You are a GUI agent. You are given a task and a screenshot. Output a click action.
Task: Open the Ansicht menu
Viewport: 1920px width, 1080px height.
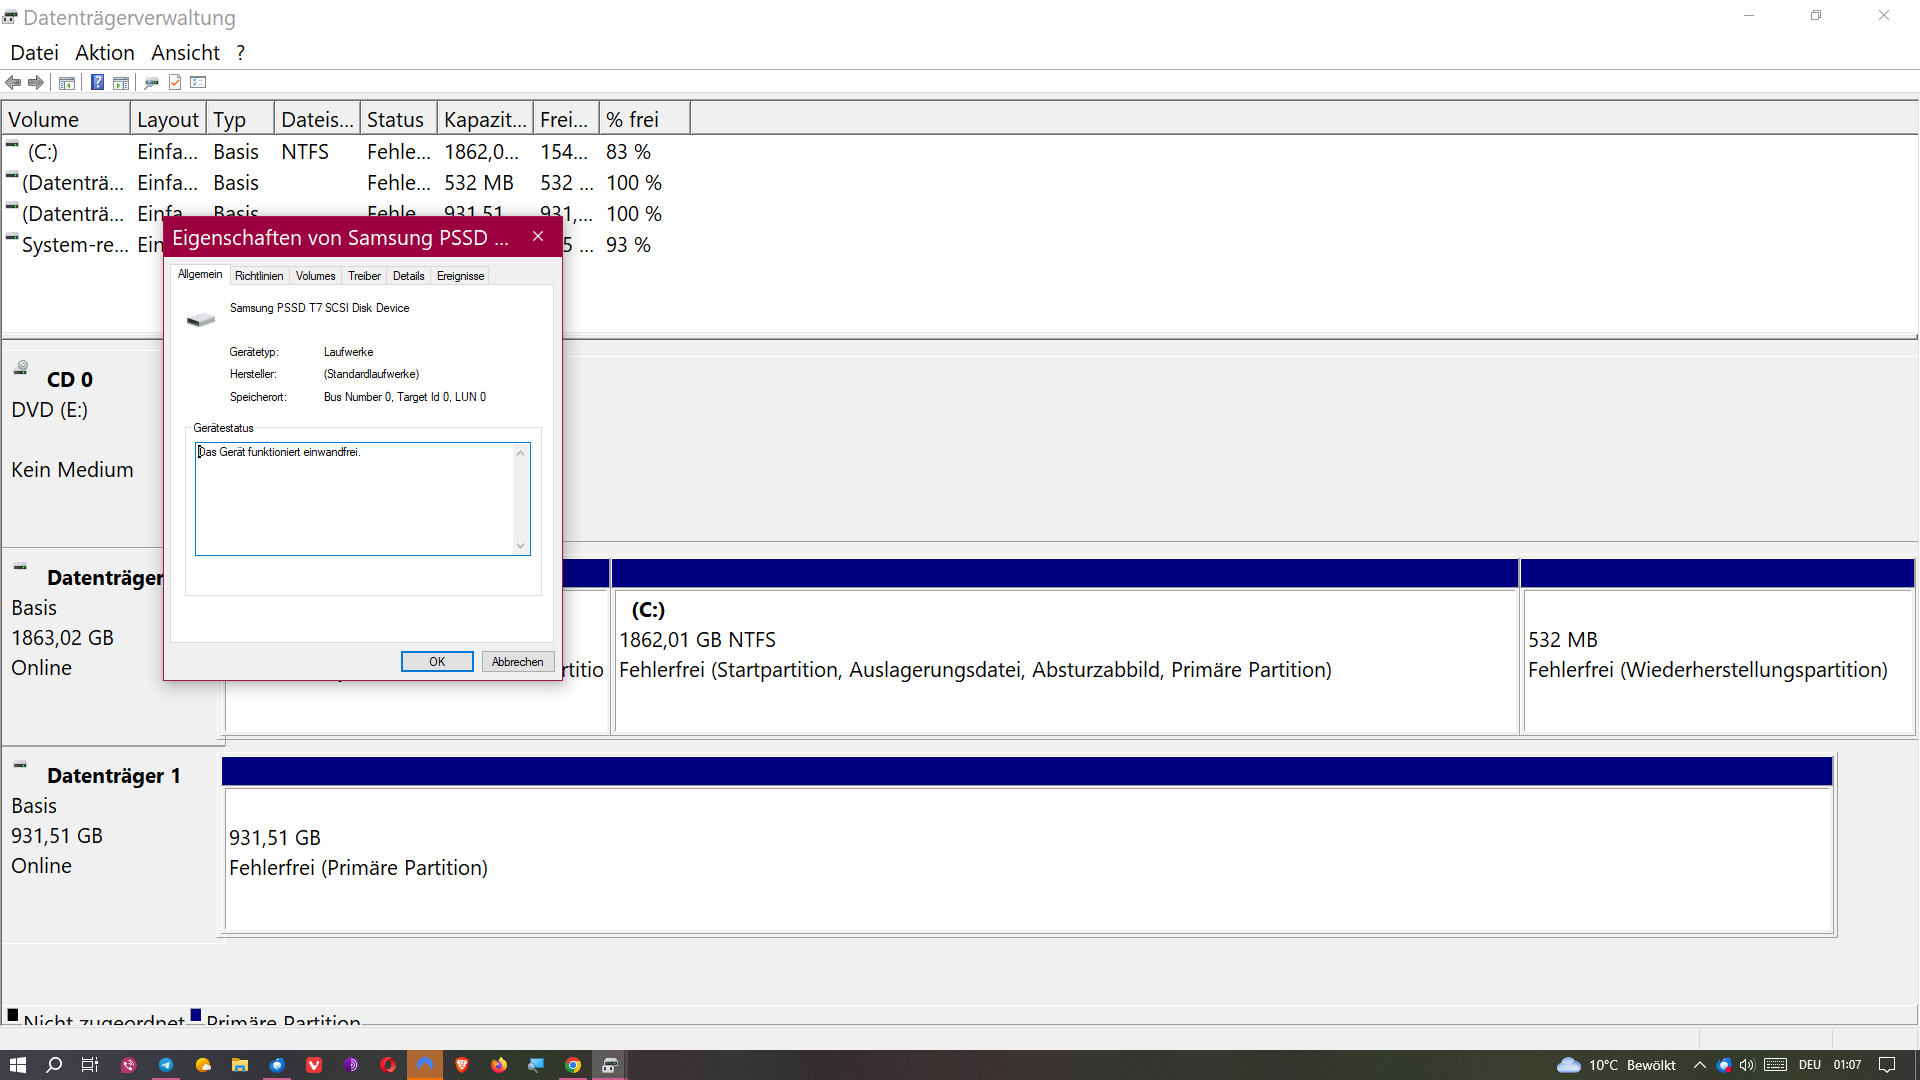pyautogui.click(x=185, y=52)
